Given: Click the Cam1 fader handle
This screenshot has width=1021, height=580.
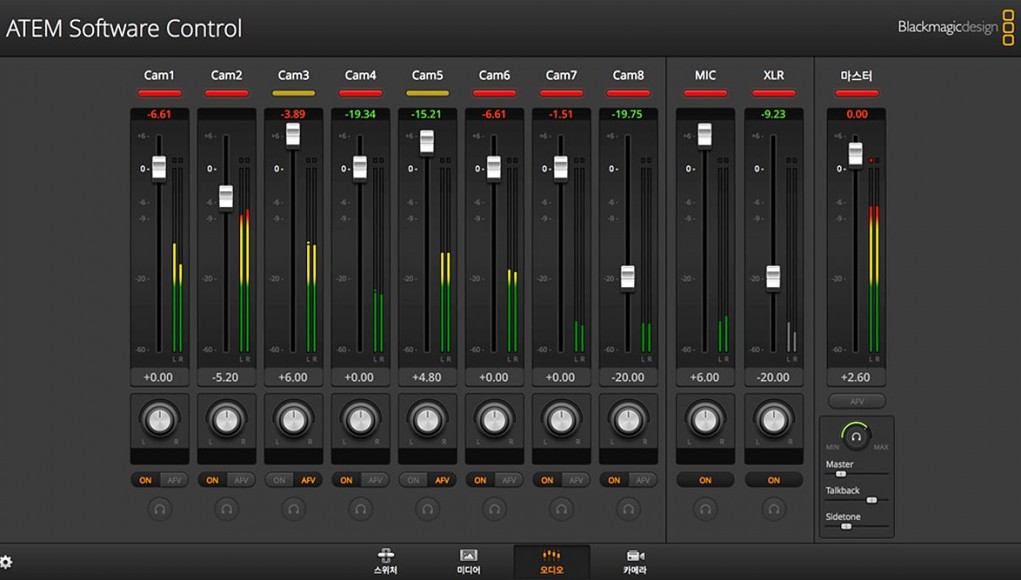Looking at the screenshot, I should click(159, 167).
